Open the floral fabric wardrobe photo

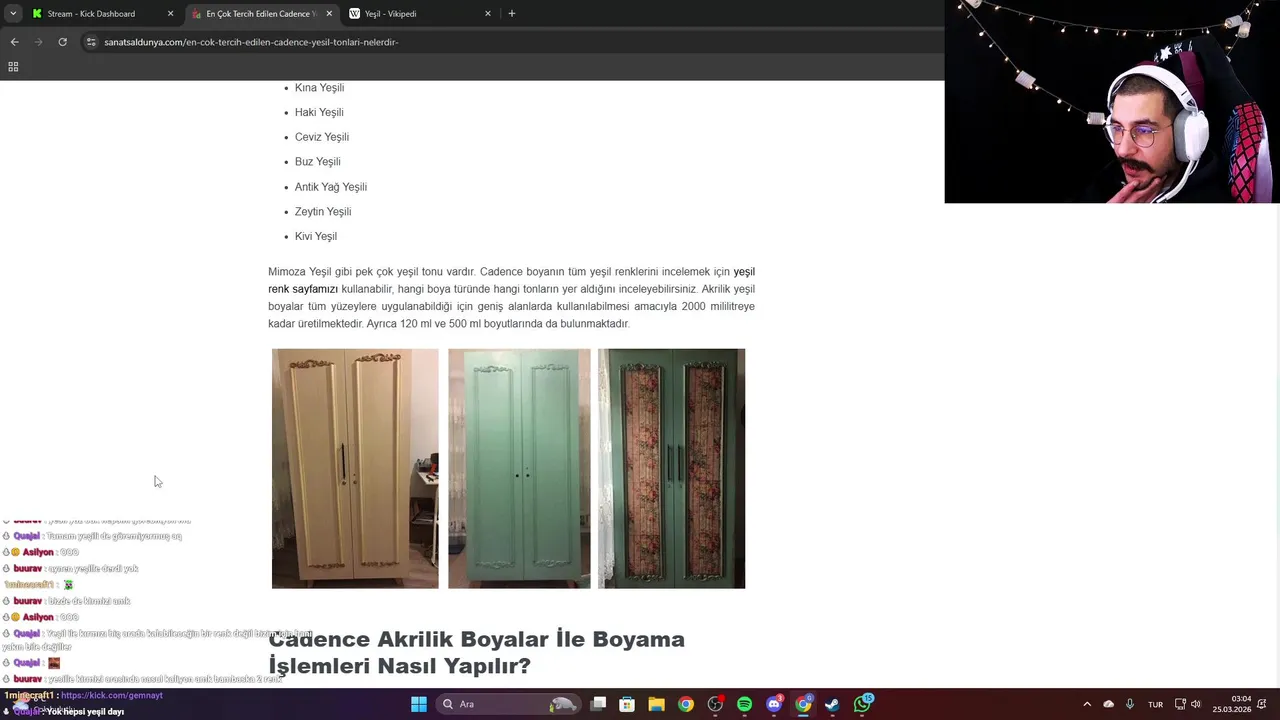click(671, 468)
